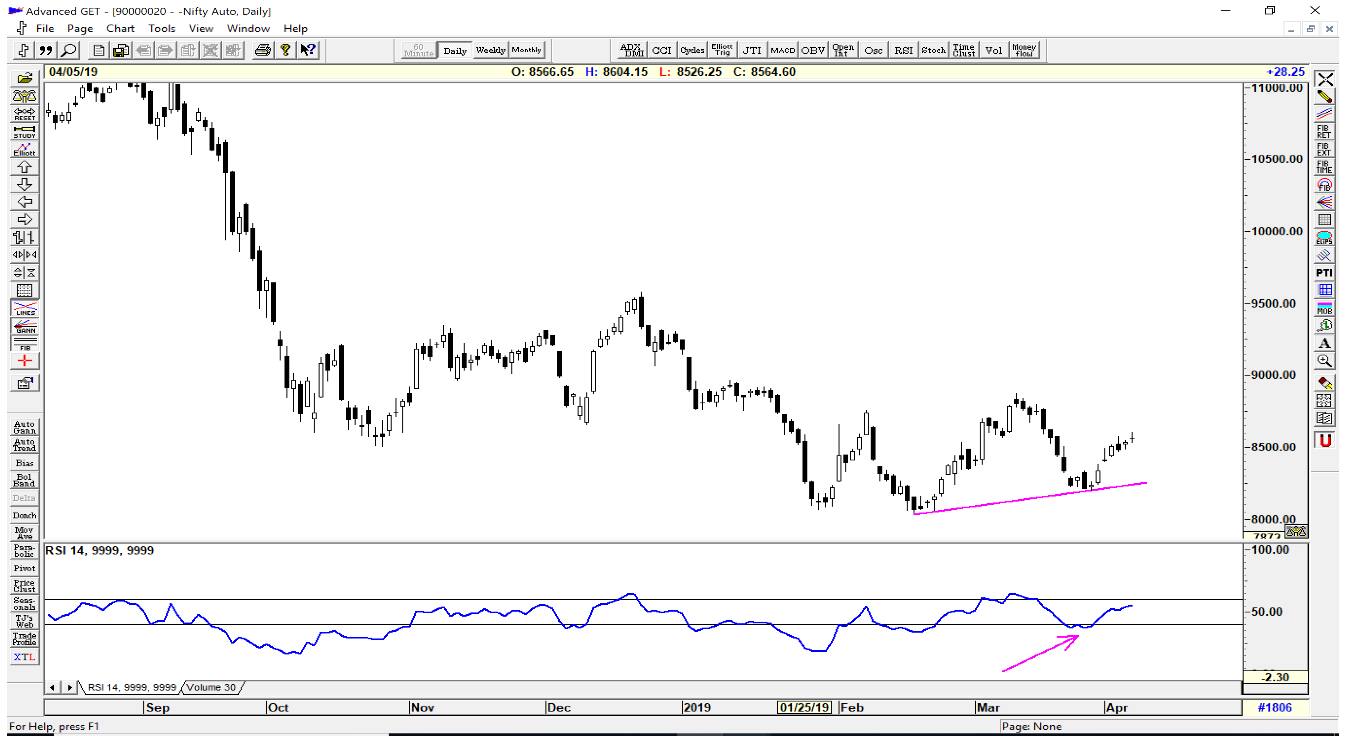
Task: Select the PTI tool on right toolbar
Action: 1325,270
